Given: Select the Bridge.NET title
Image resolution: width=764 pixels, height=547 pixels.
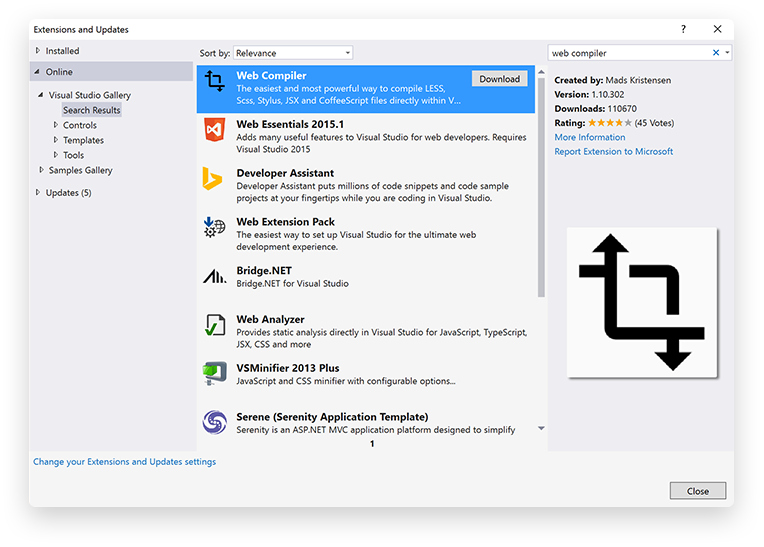Looking at the screenshot, I should [x=264, y=270].
